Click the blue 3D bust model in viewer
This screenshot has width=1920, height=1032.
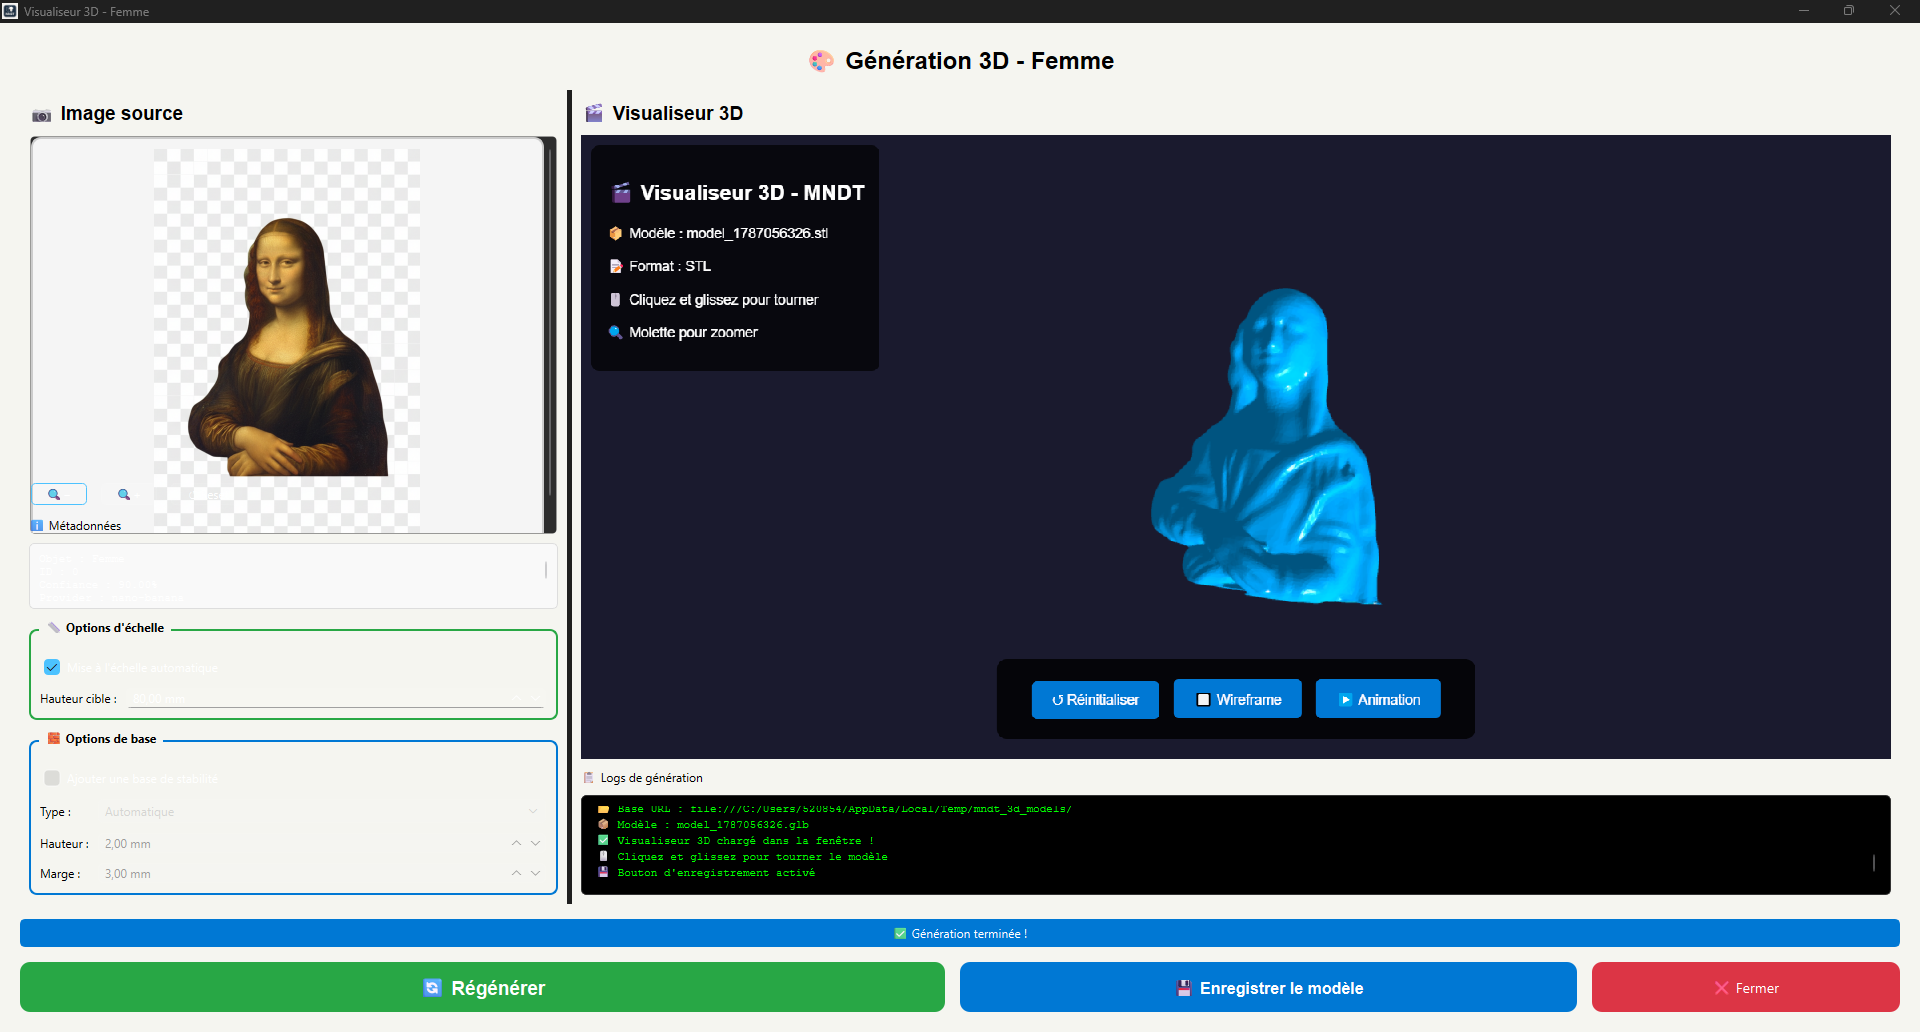(x=1268, y=447)
